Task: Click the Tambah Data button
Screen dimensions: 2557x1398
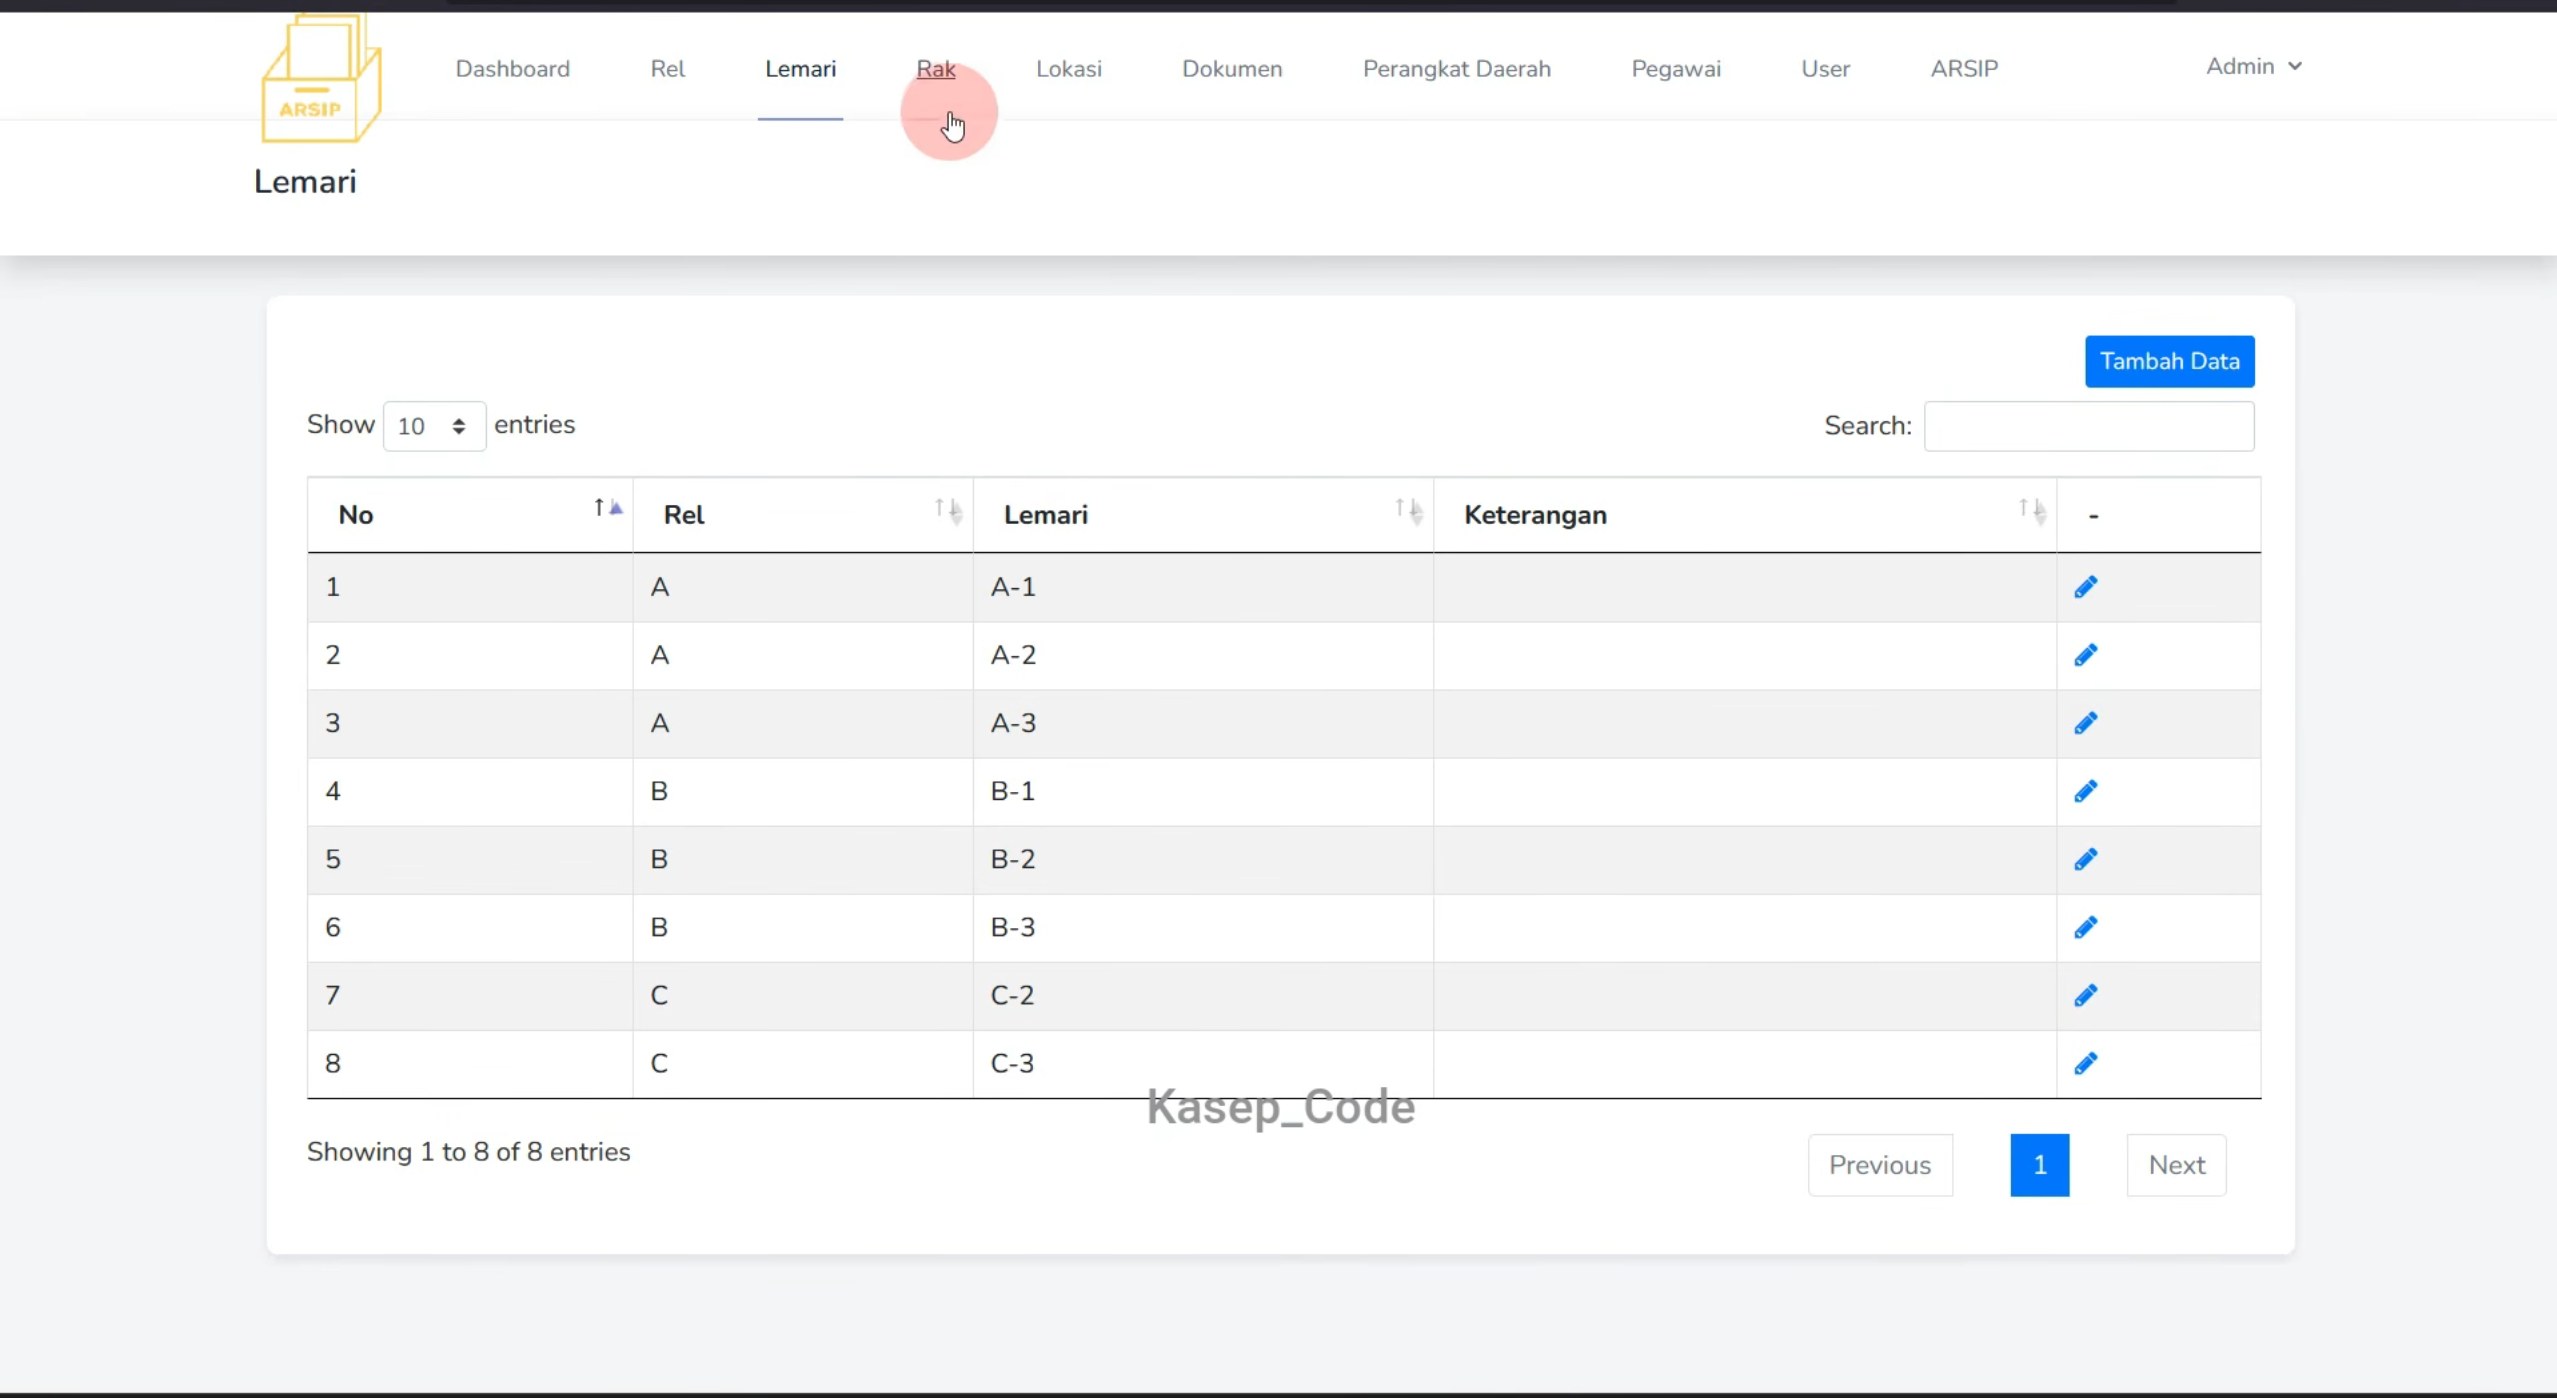Action: [2169, 361]
